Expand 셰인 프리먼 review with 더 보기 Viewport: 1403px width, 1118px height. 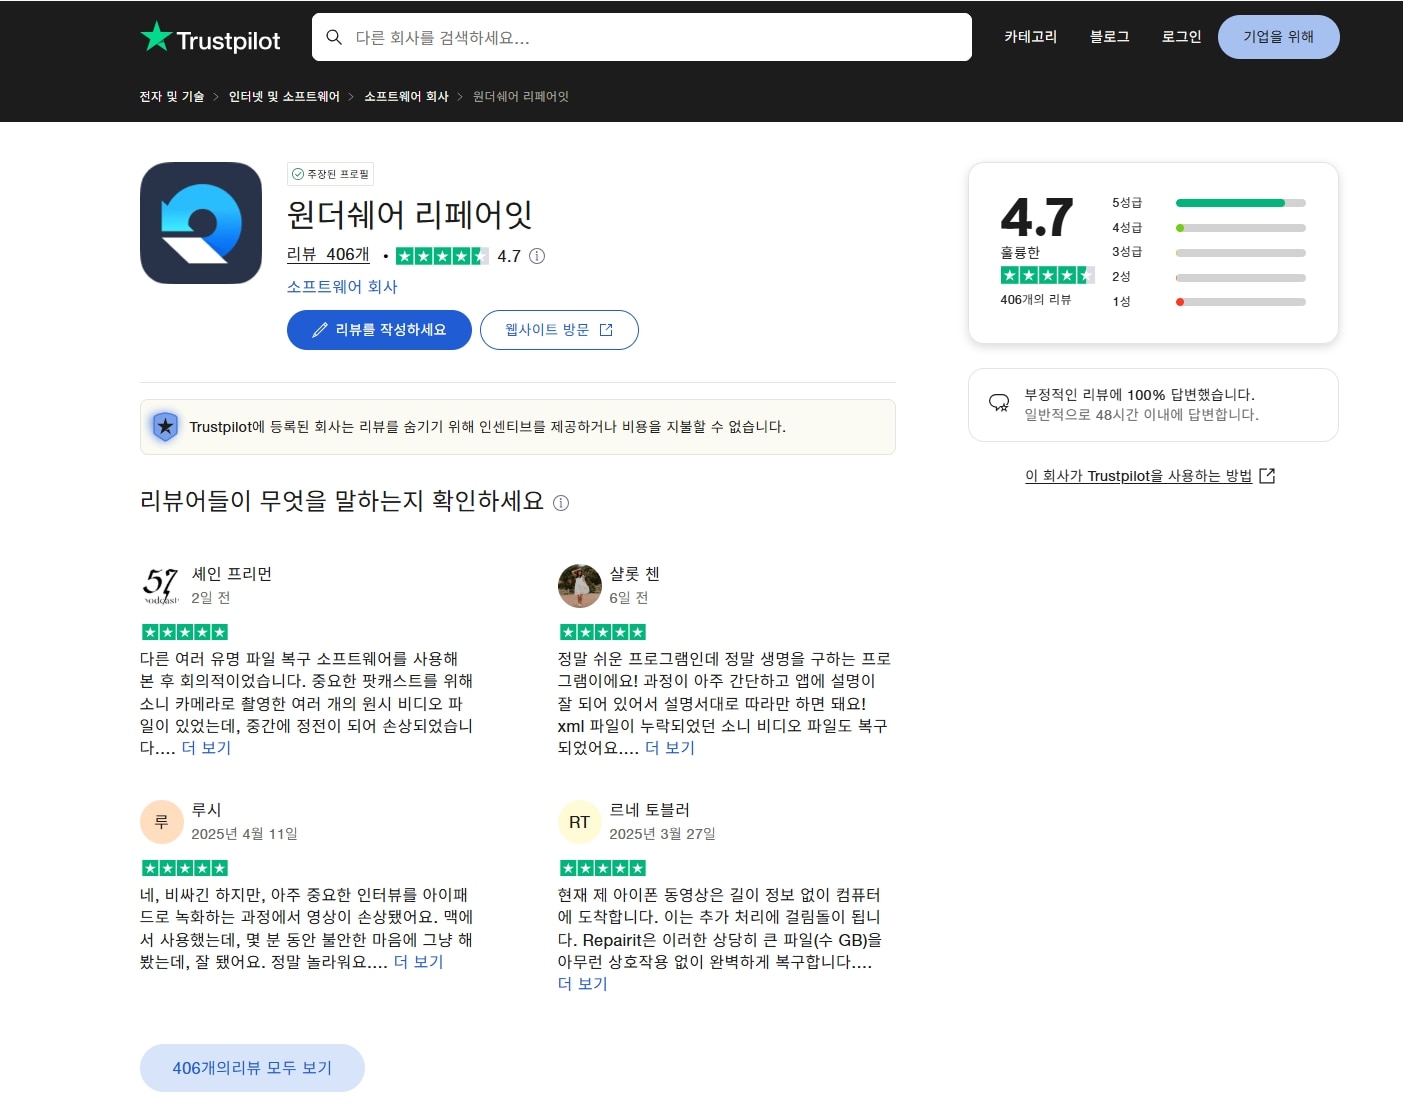pos(206,748)
